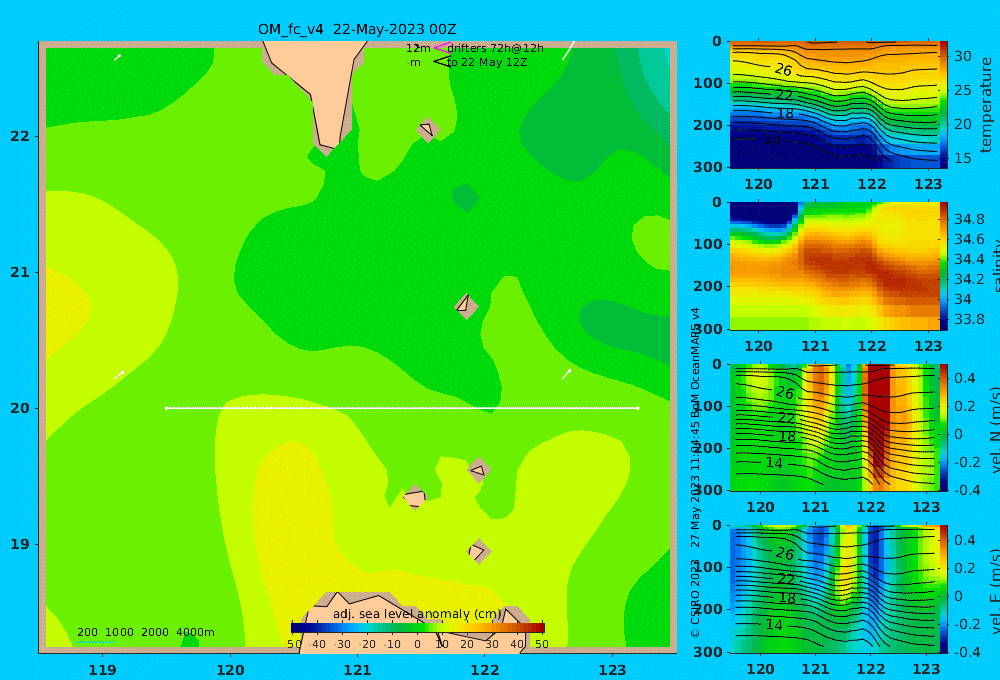Click the 34.8 tick on the salinity color bar

click(969, 219)
